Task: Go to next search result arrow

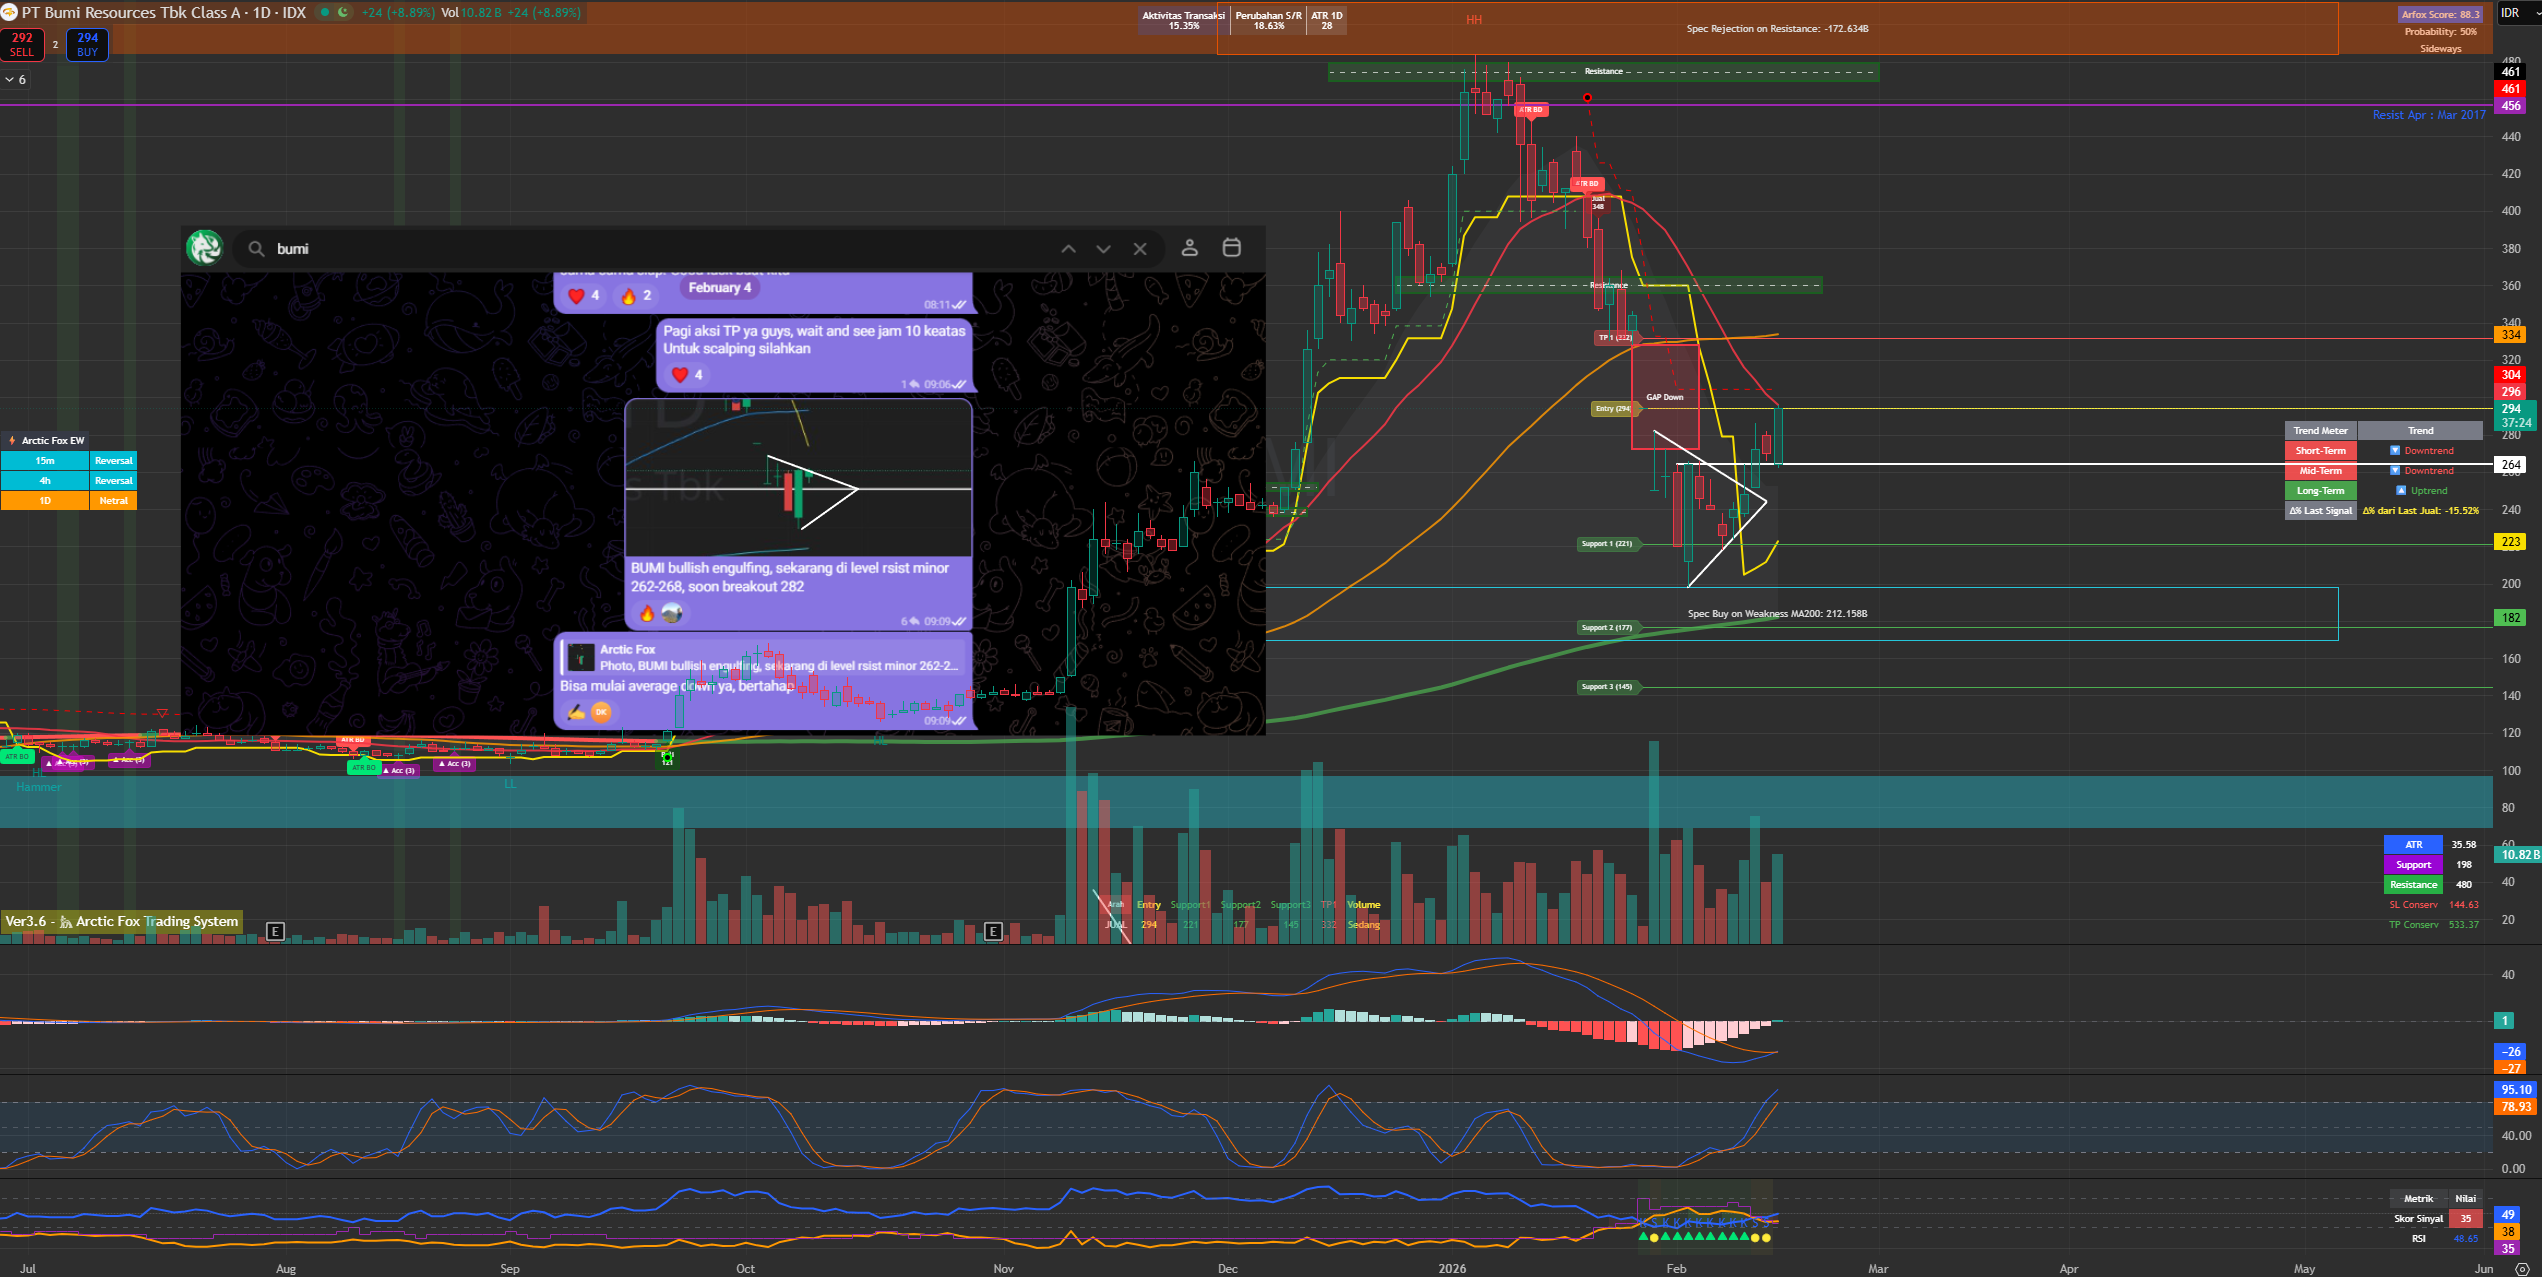Action: (1103, 249)
